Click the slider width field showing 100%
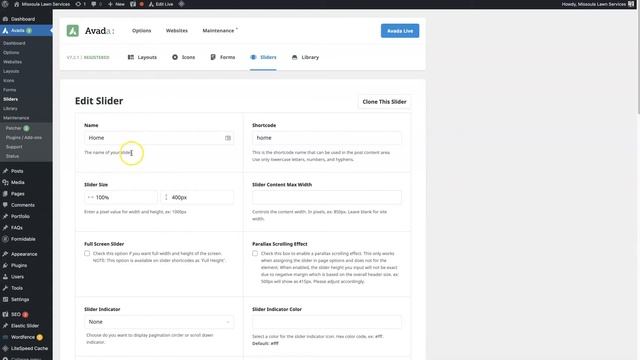Image resolution: width=640 pixels, height=360 pixels. click(121, 197)
